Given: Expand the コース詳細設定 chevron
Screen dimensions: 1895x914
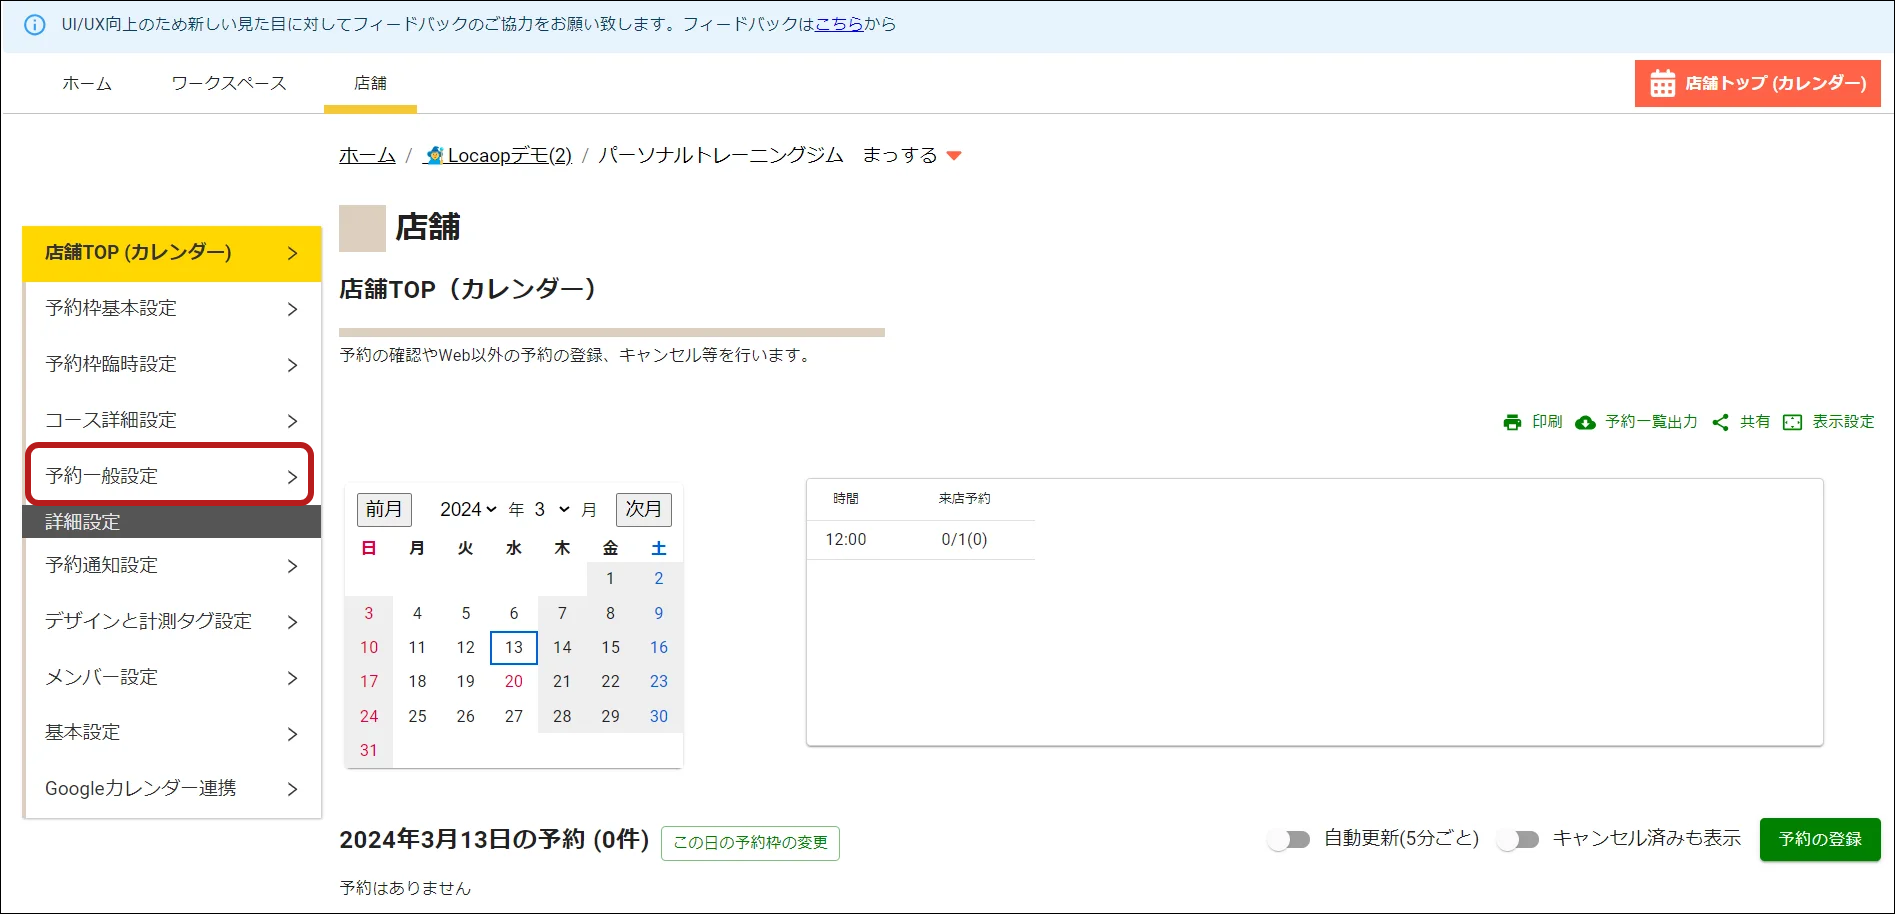Looking at the screenshot, I should tap(292, 421).
